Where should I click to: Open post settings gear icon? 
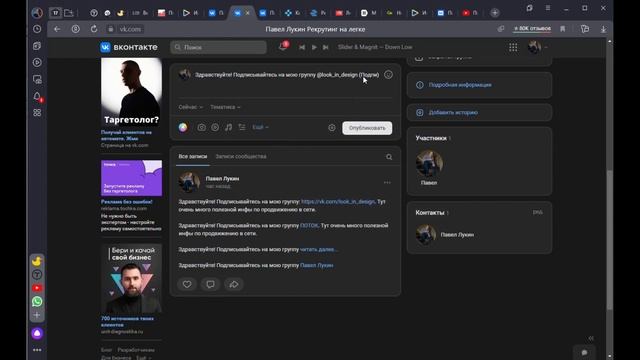tap(332, 128)
